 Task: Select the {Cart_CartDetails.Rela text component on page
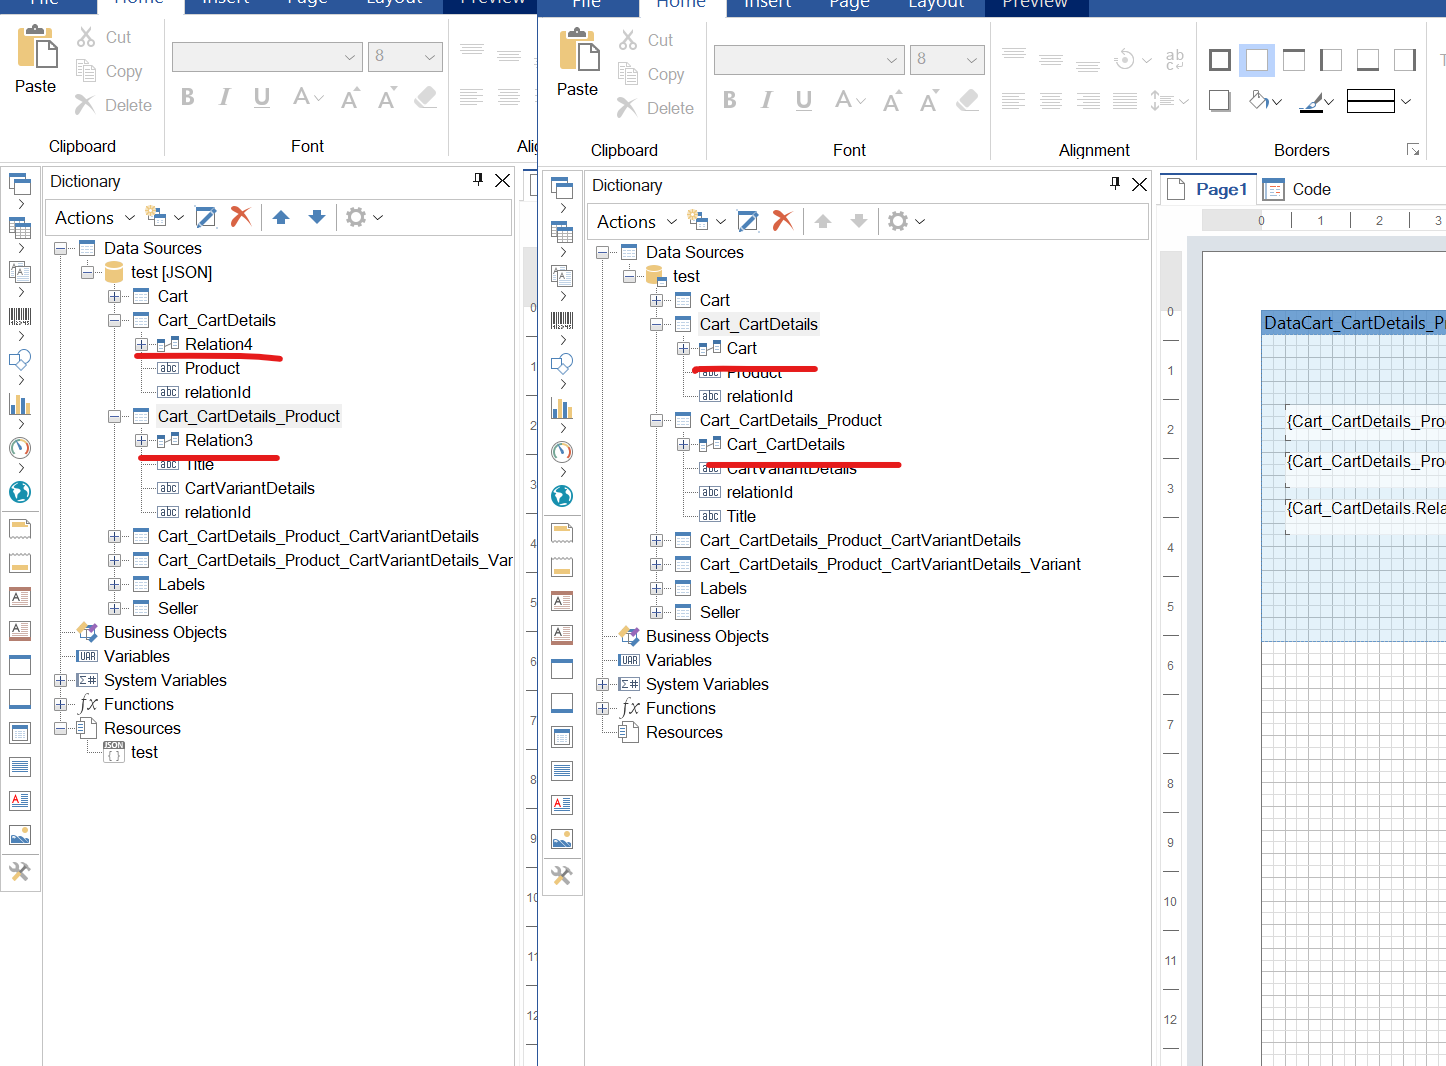1365,508
